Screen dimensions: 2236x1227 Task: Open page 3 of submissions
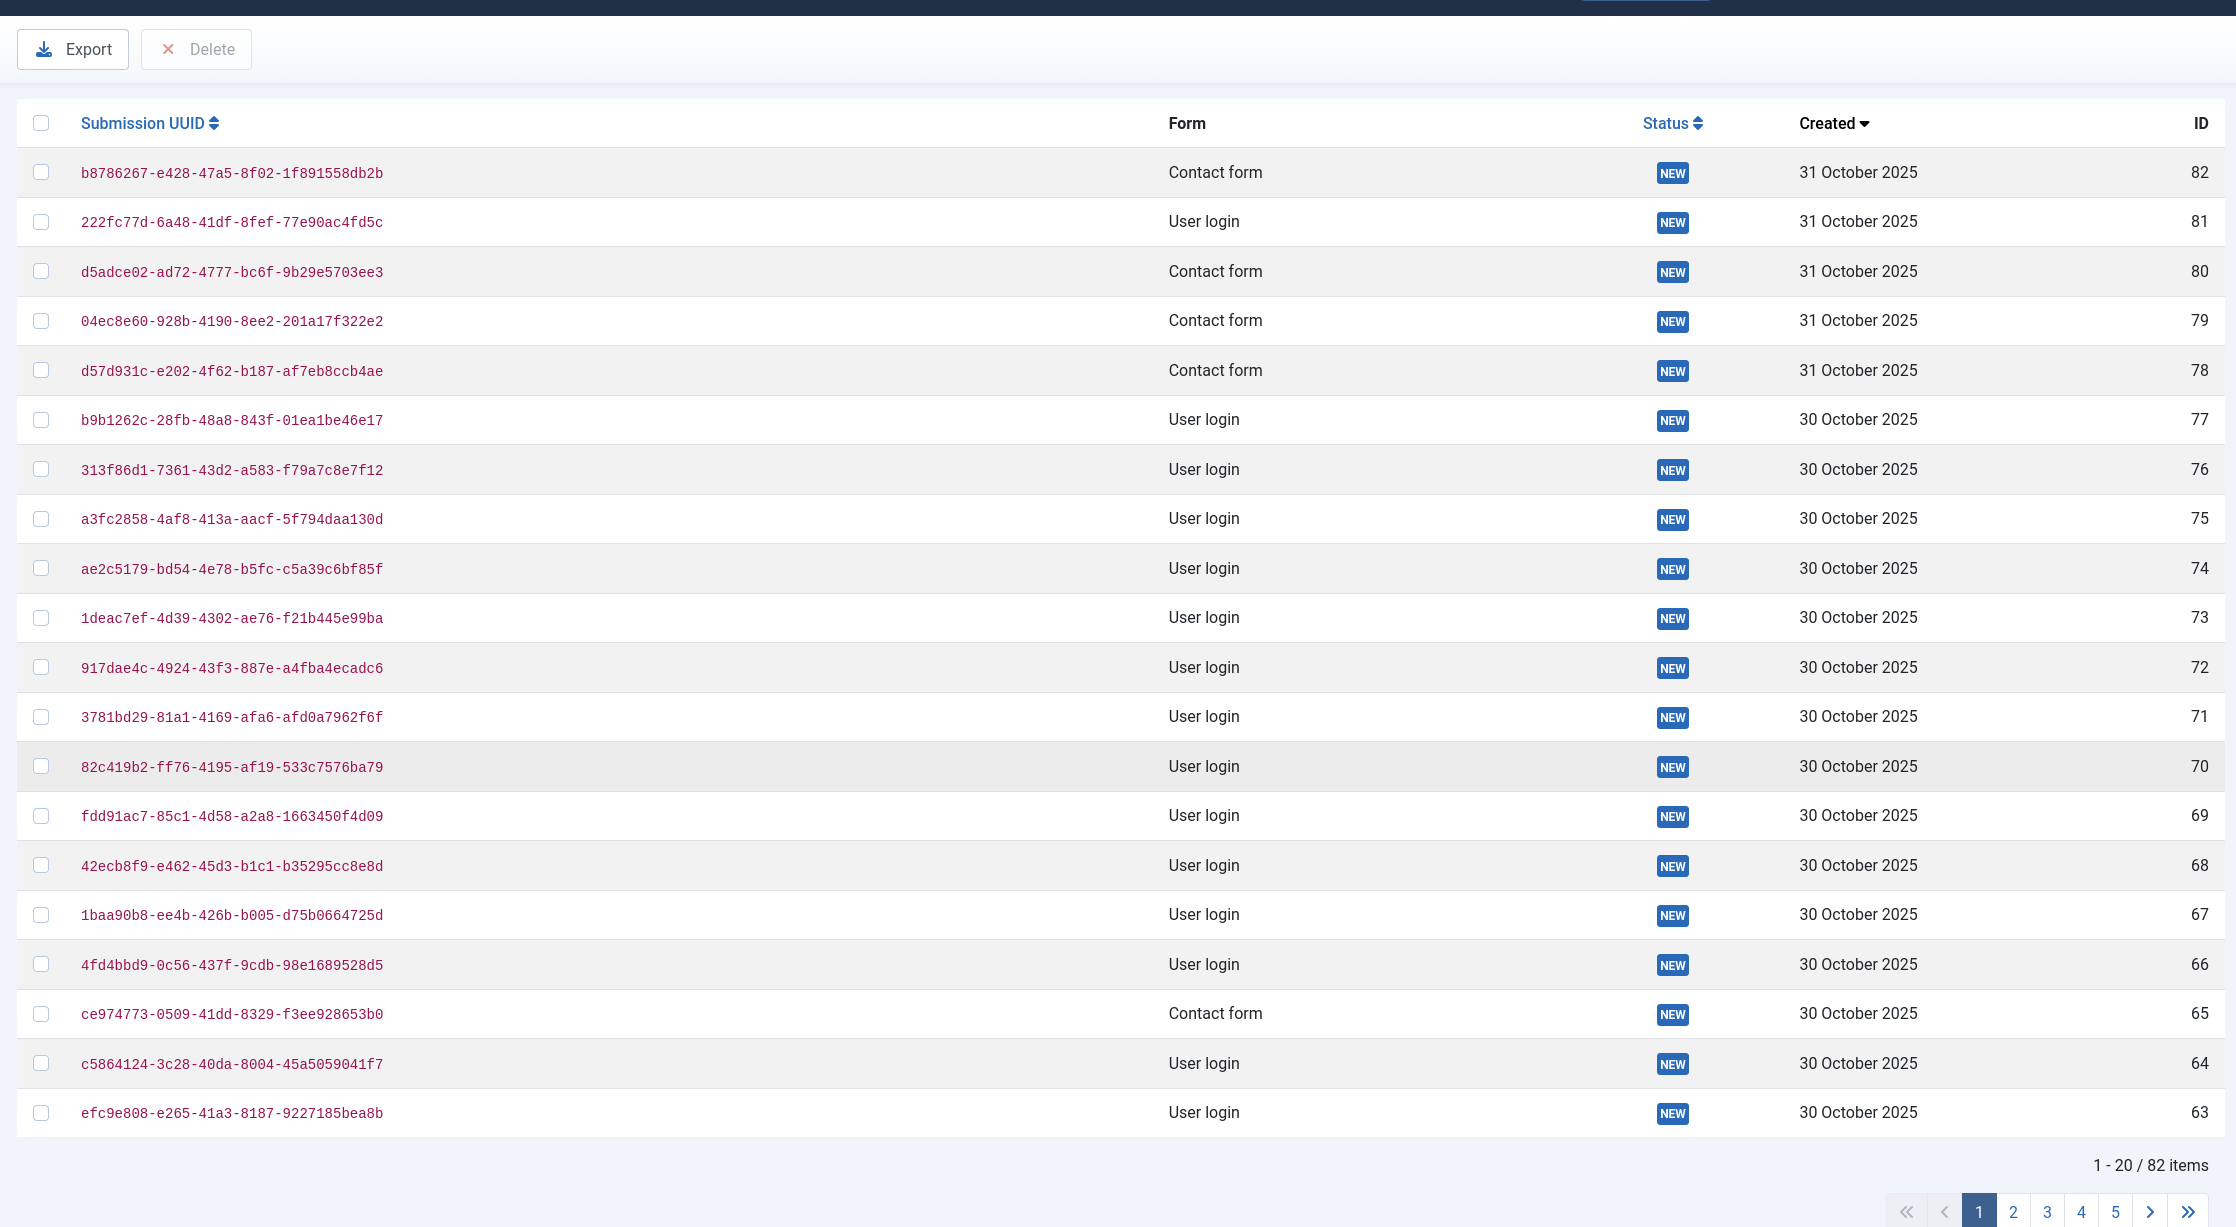pos(2047,1211)
